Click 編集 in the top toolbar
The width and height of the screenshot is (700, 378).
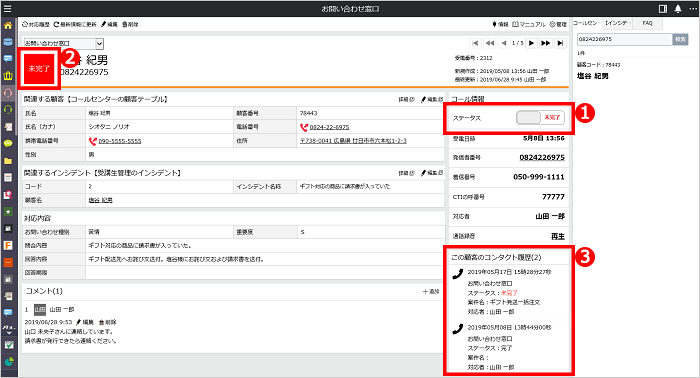[109, 25]
